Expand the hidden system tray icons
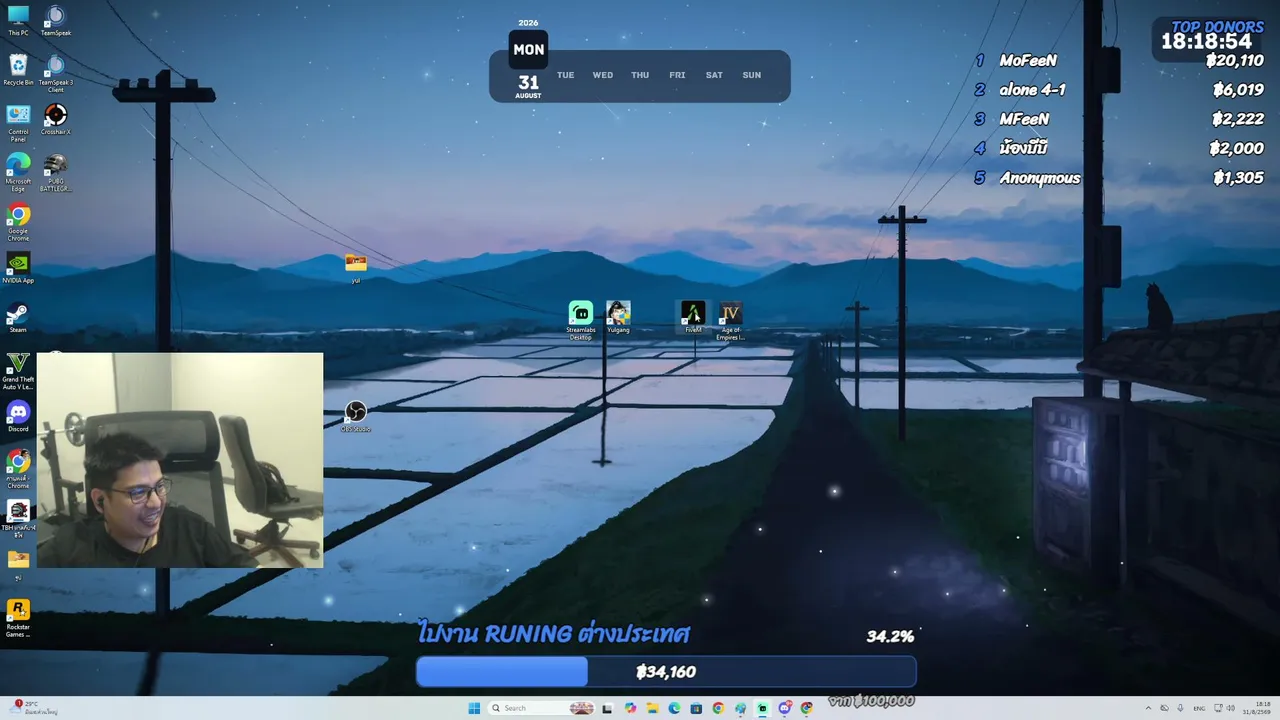The height and width of the screenshot is (720, 1280). click(1148, 708)
